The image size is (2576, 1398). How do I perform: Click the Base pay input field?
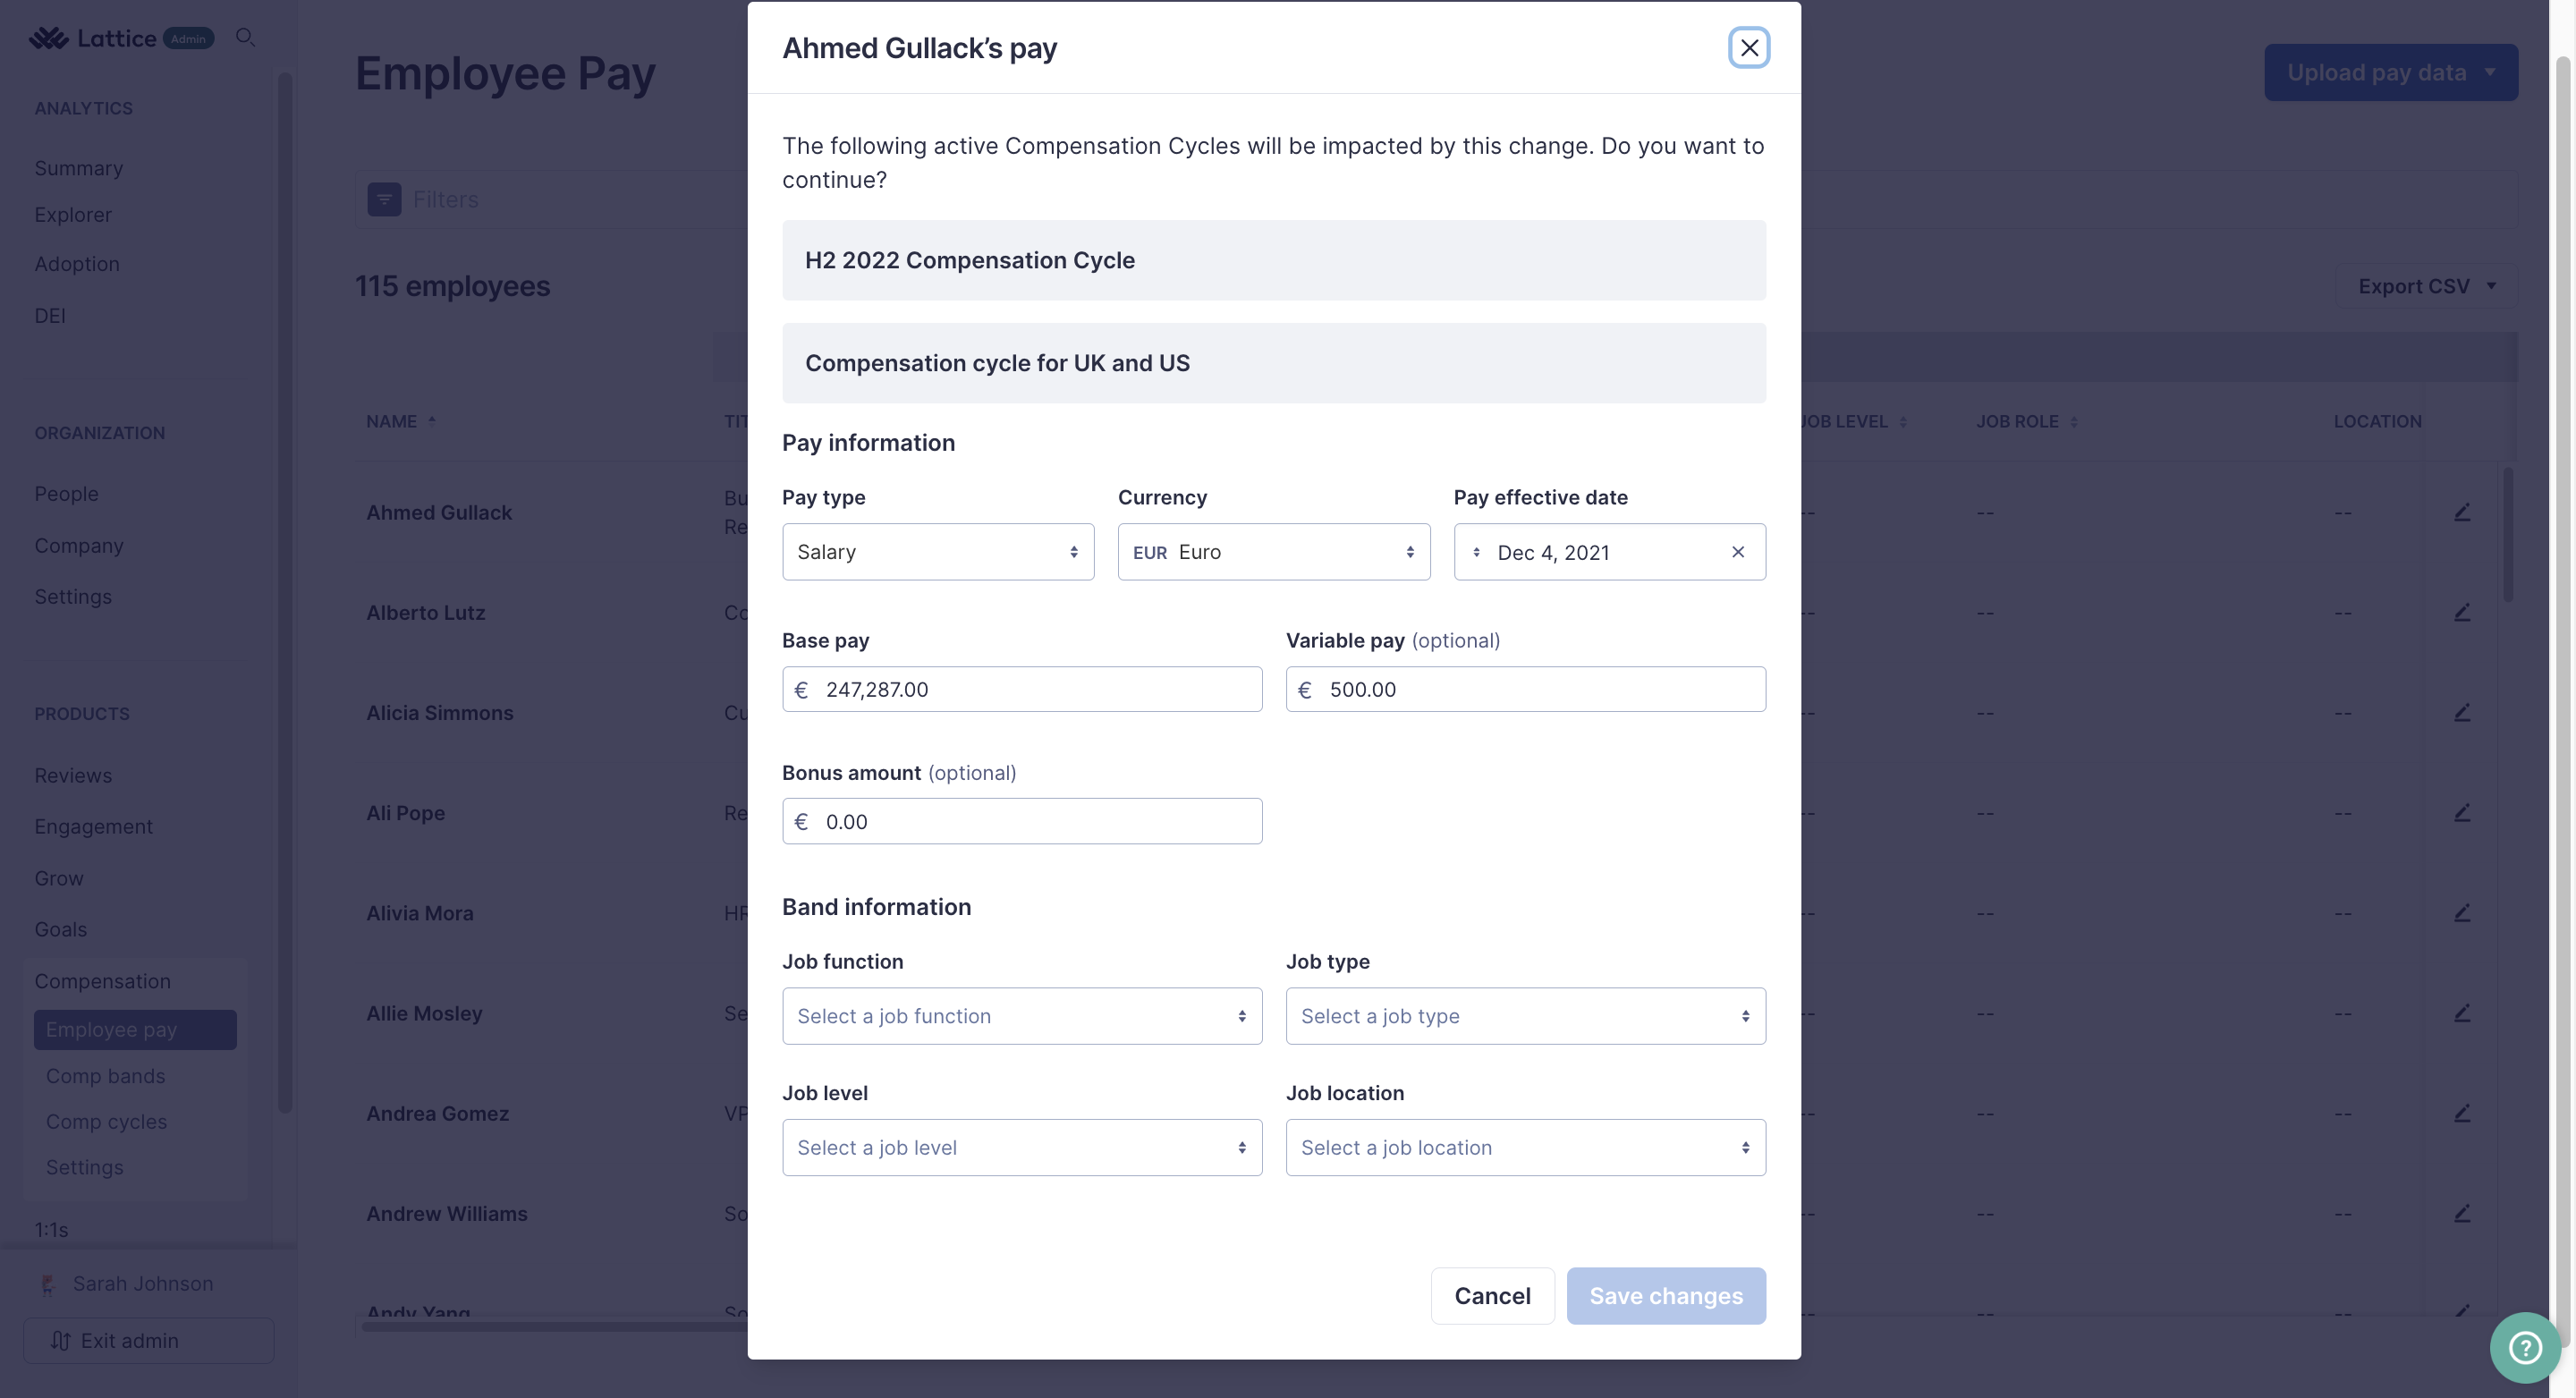pos(1022,689)
